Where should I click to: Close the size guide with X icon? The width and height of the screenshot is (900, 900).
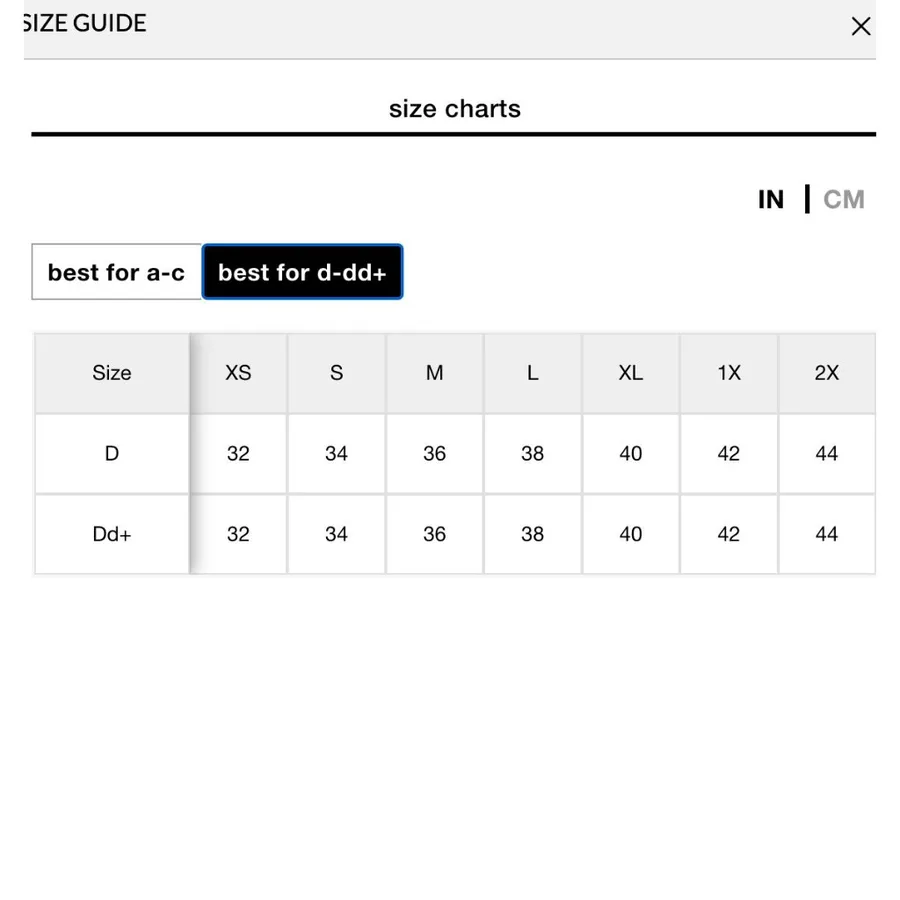point(860,26)
